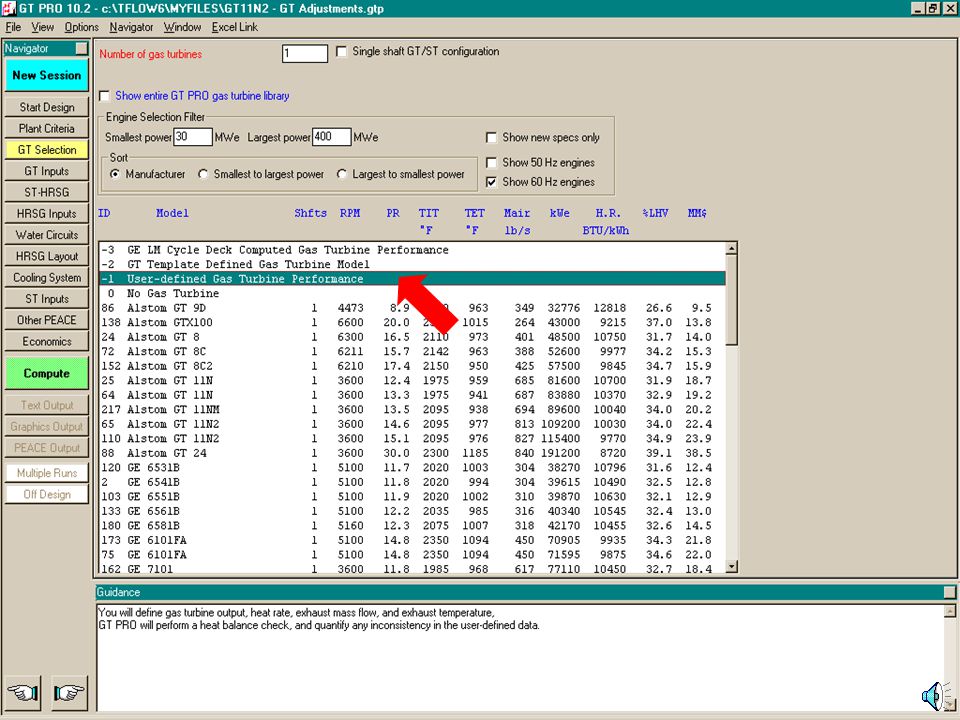Go forward with right-pointing hand icon
Screen dimensions: 960x720
point(69,693)
